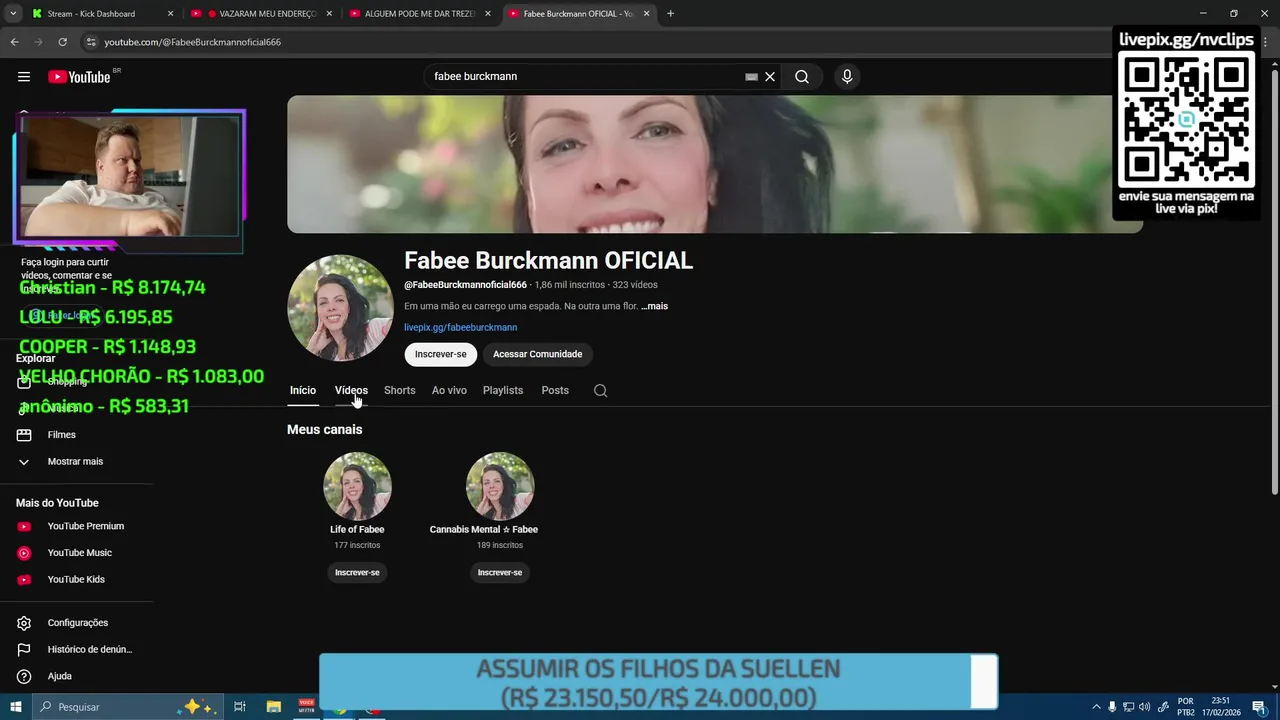1280x720 pixels.
Task: Click the '1,86 mil inscritos' text
Action: (x=570, y=285)
